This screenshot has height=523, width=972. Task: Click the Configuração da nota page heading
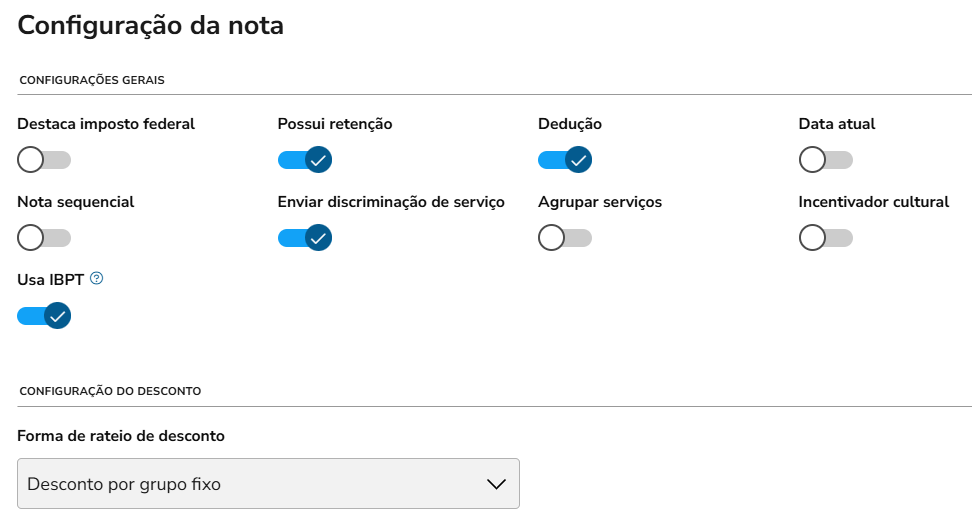(151, 26)
